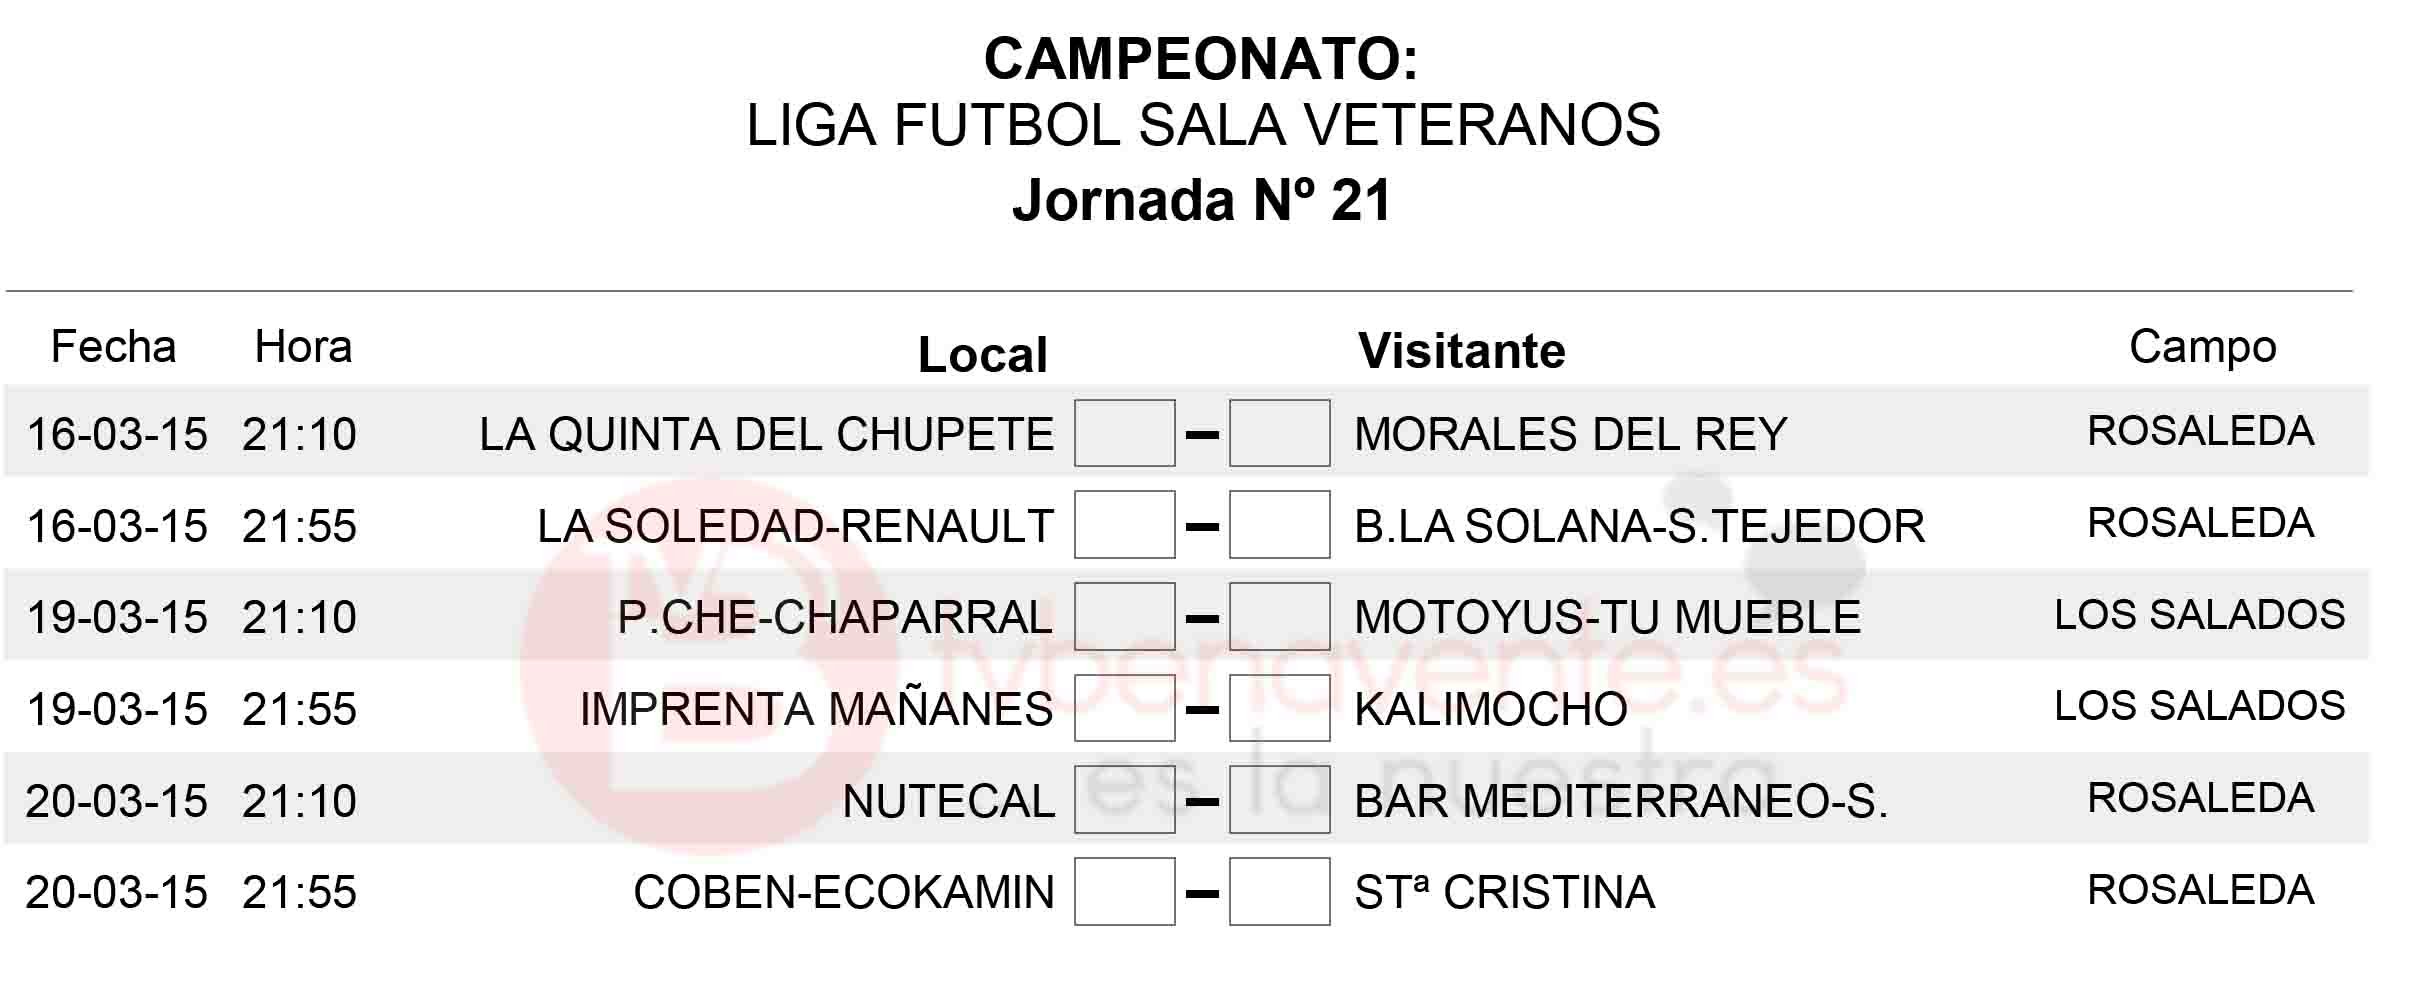
Task: Click the Local column header
Action: pos(983,354)
